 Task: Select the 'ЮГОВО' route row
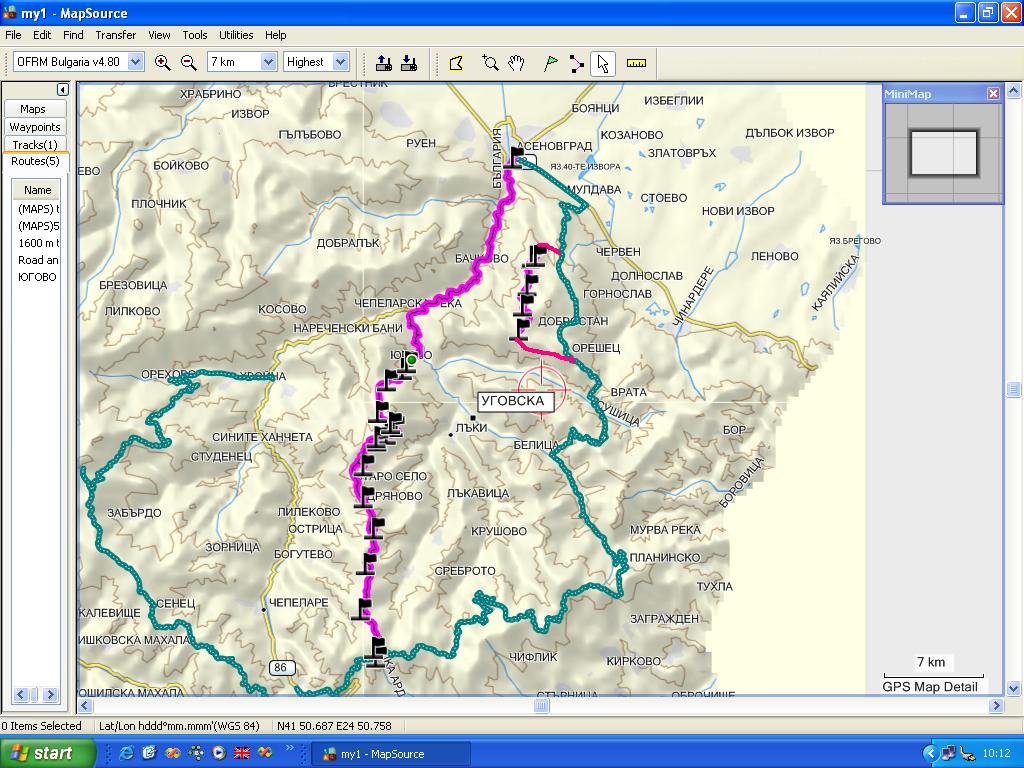tap(37, 277)
